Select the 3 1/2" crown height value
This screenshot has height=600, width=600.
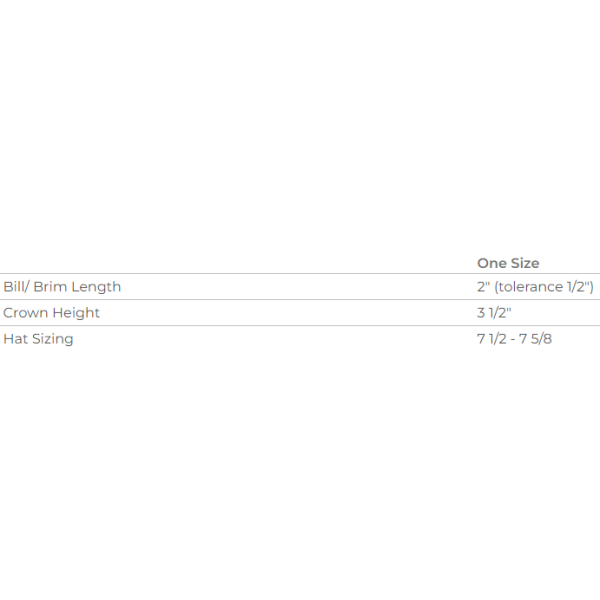click(494, 313)
